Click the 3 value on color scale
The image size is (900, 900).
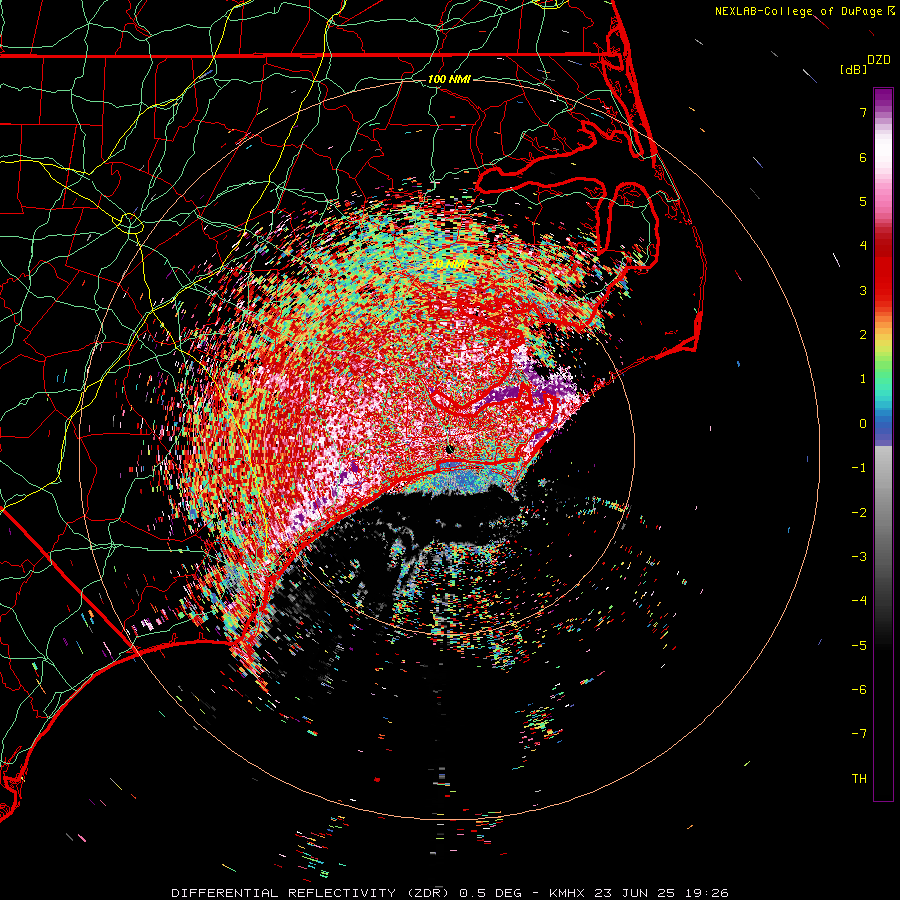[863, 290]
